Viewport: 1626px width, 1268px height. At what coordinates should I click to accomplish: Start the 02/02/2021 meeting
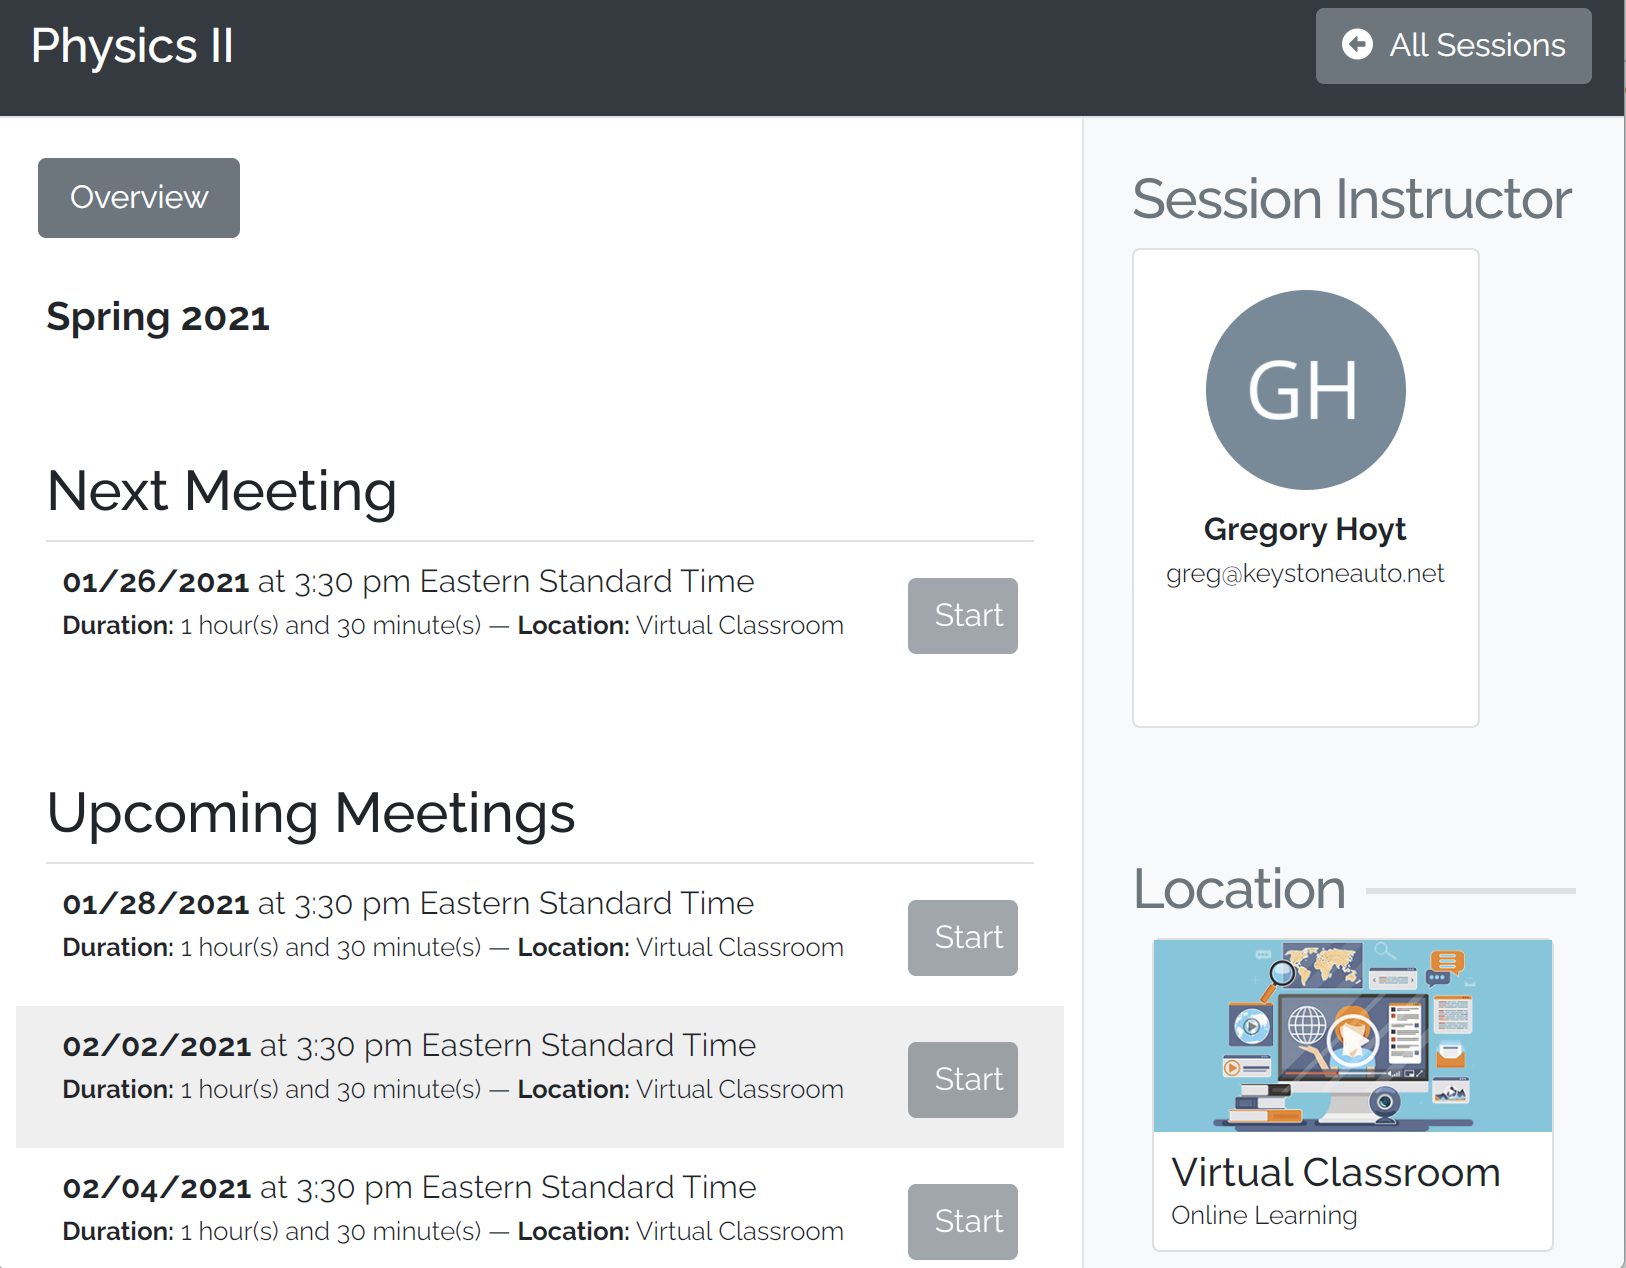pyautogui.click(x=963, y=1080)
